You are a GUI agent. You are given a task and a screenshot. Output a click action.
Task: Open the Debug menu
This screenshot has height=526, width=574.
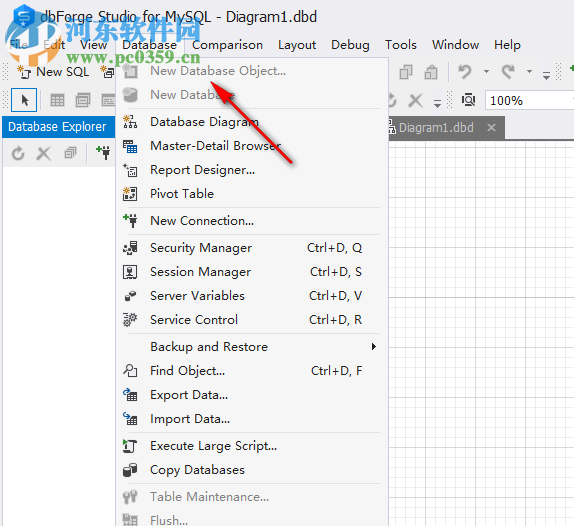pyautogui.click(x=350, y=45)
